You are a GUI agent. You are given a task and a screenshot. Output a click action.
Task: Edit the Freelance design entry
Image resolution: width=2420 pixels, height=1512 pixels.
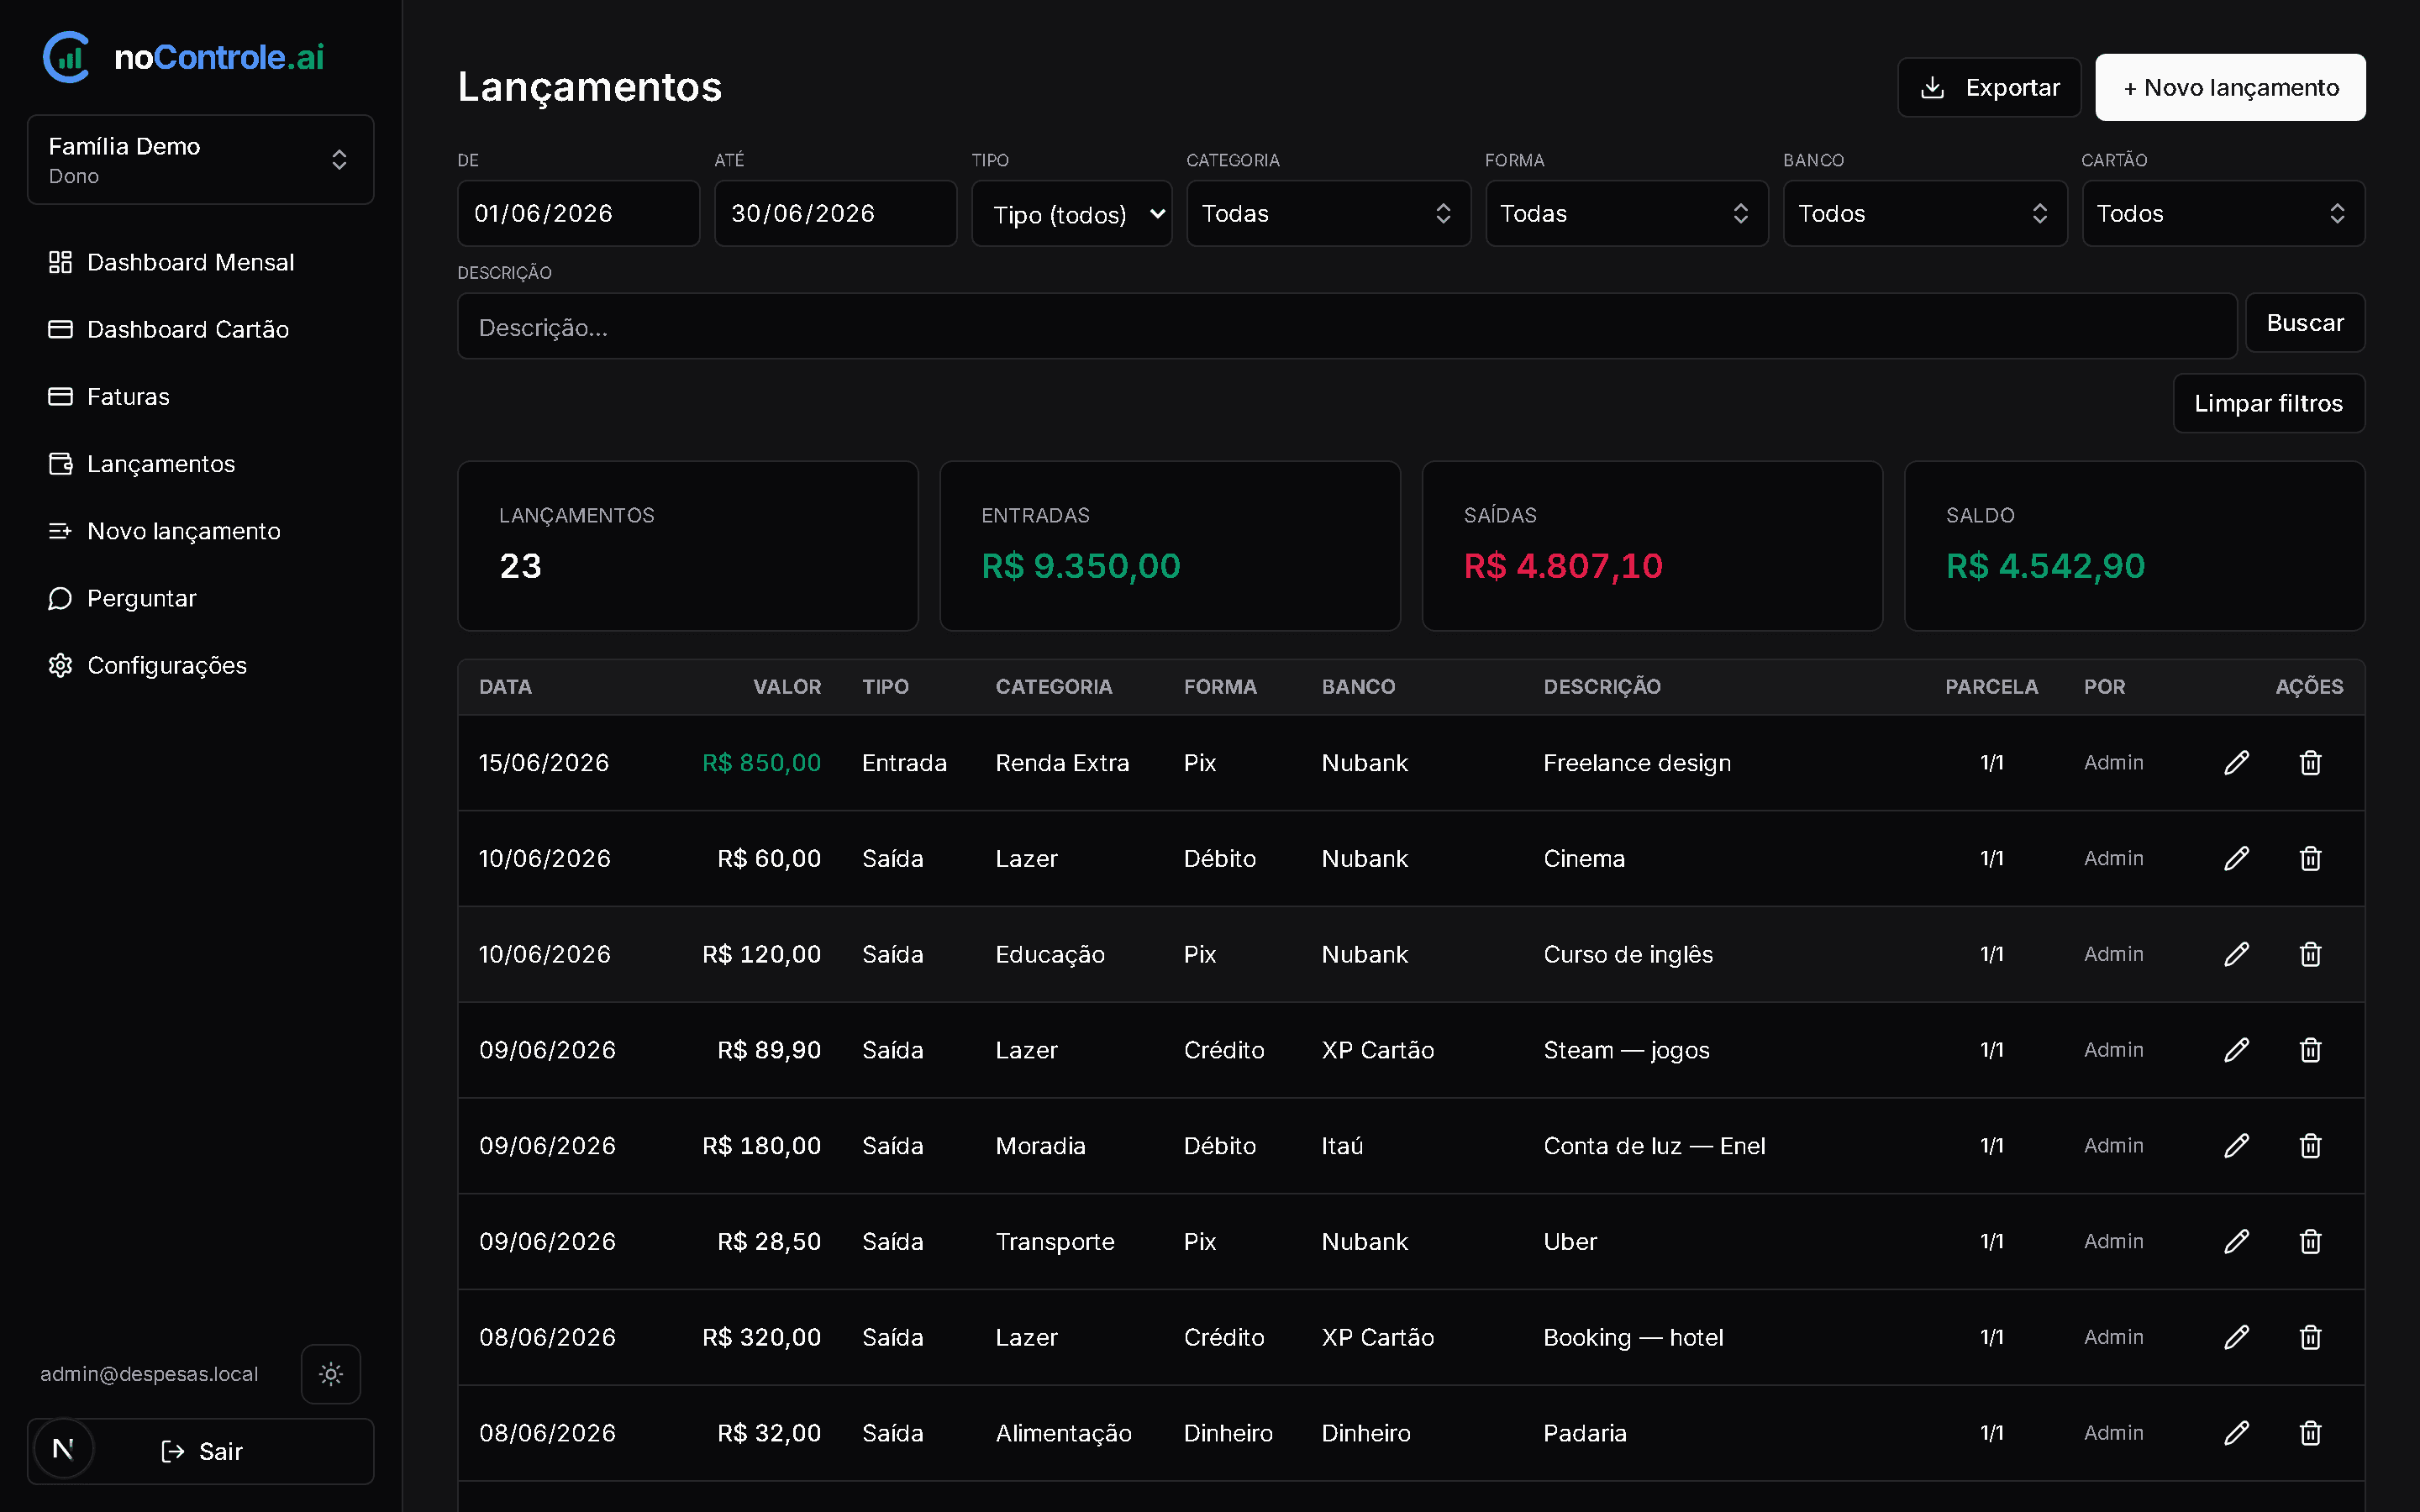[x=2236, y=763]
